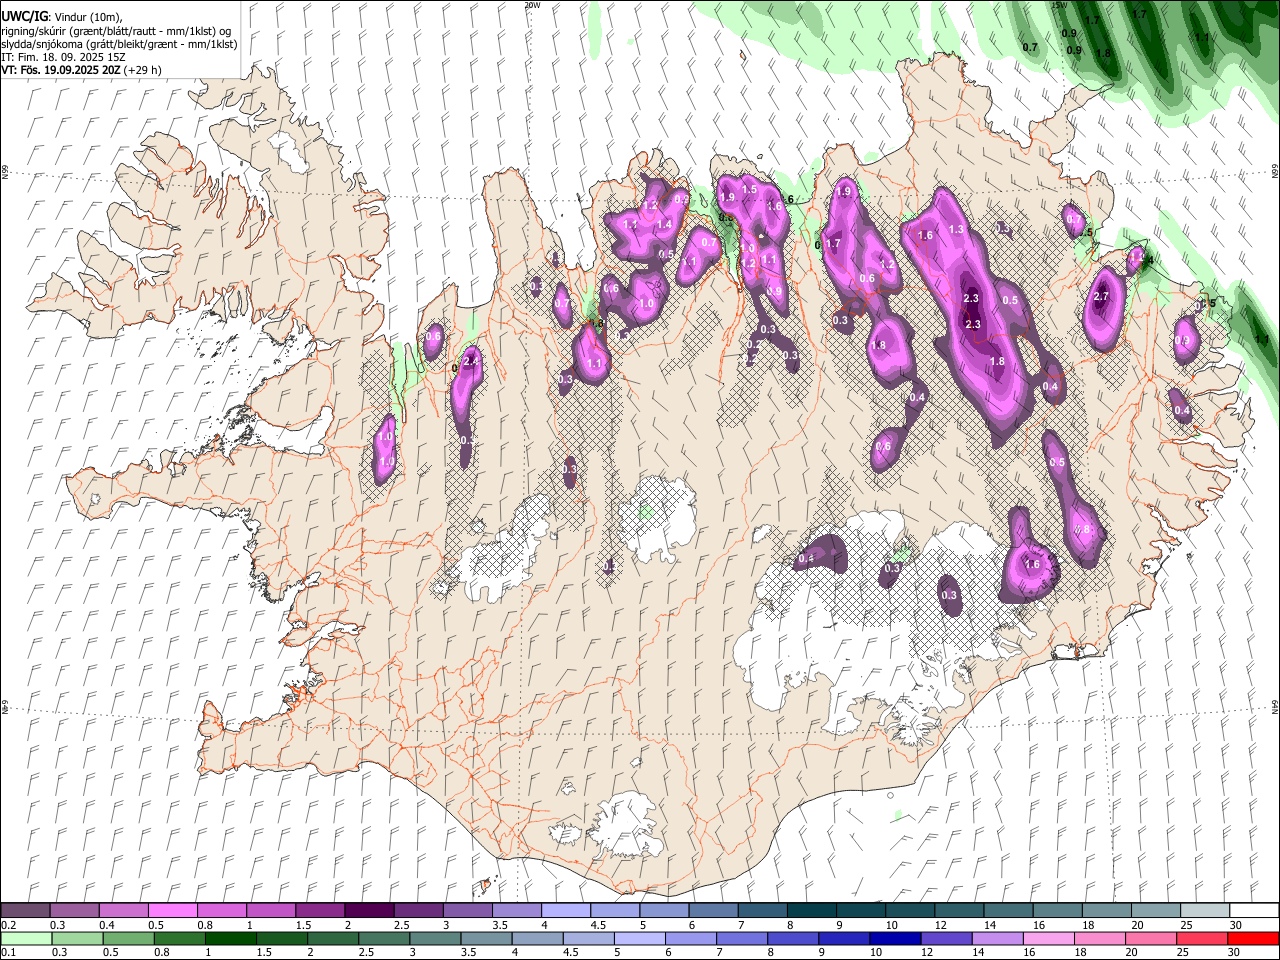
Task: Pick the bright red rain swatch between 25 and 30
Action: point(1202,938)
